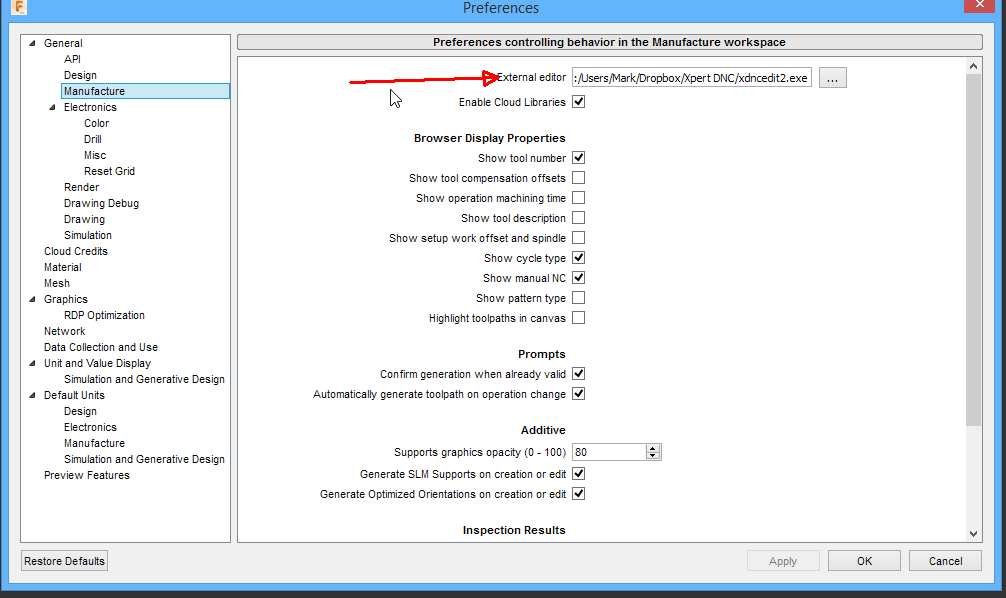Open Simulation preferences under General
Screen dimensions: 1006x598
[x=88, y=235]
